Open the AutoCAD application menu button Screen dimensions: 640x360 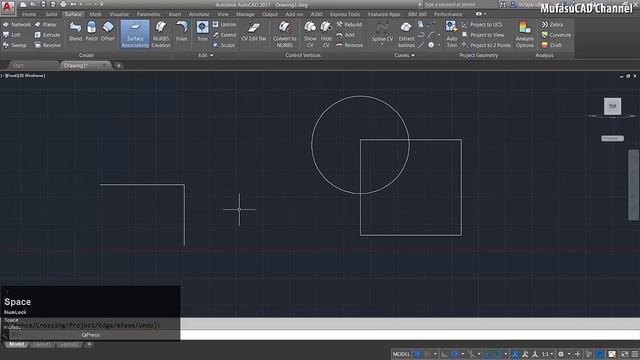click(8, 7)
